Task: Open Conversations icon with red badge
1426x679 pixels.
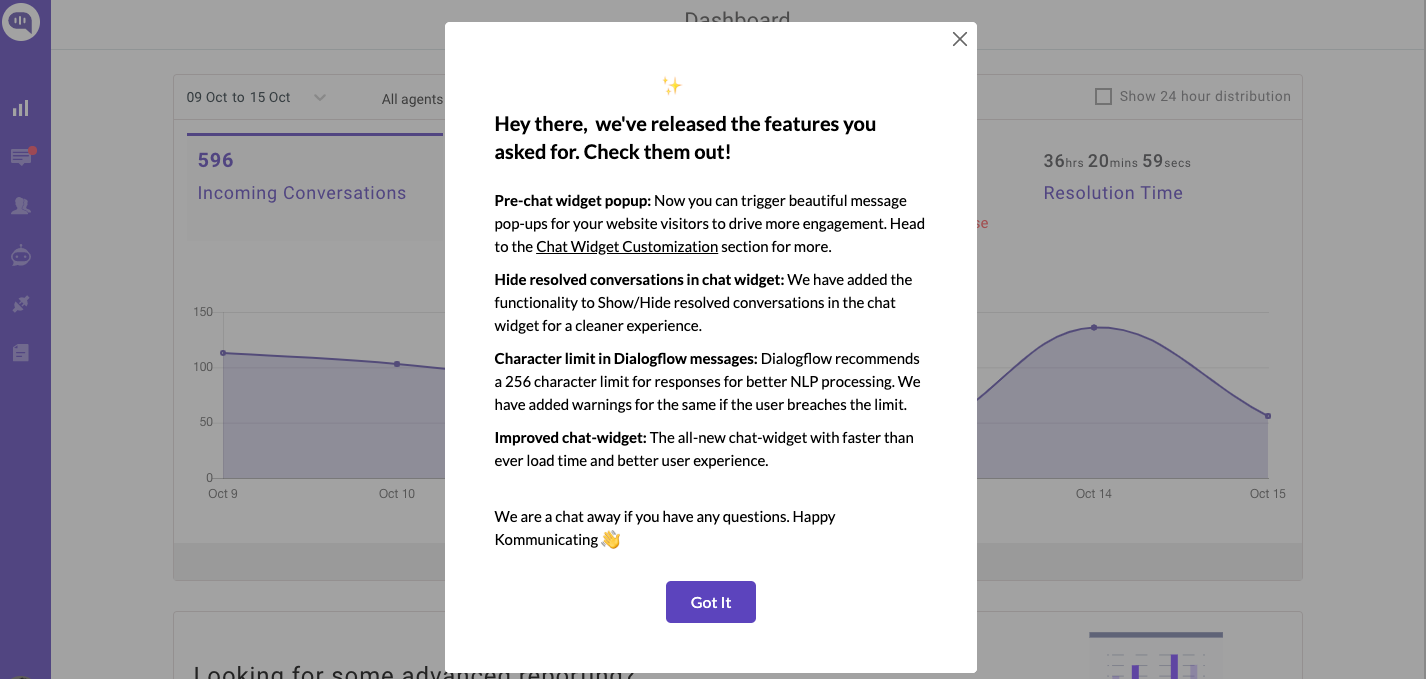Action: click(x=21, y=157)
